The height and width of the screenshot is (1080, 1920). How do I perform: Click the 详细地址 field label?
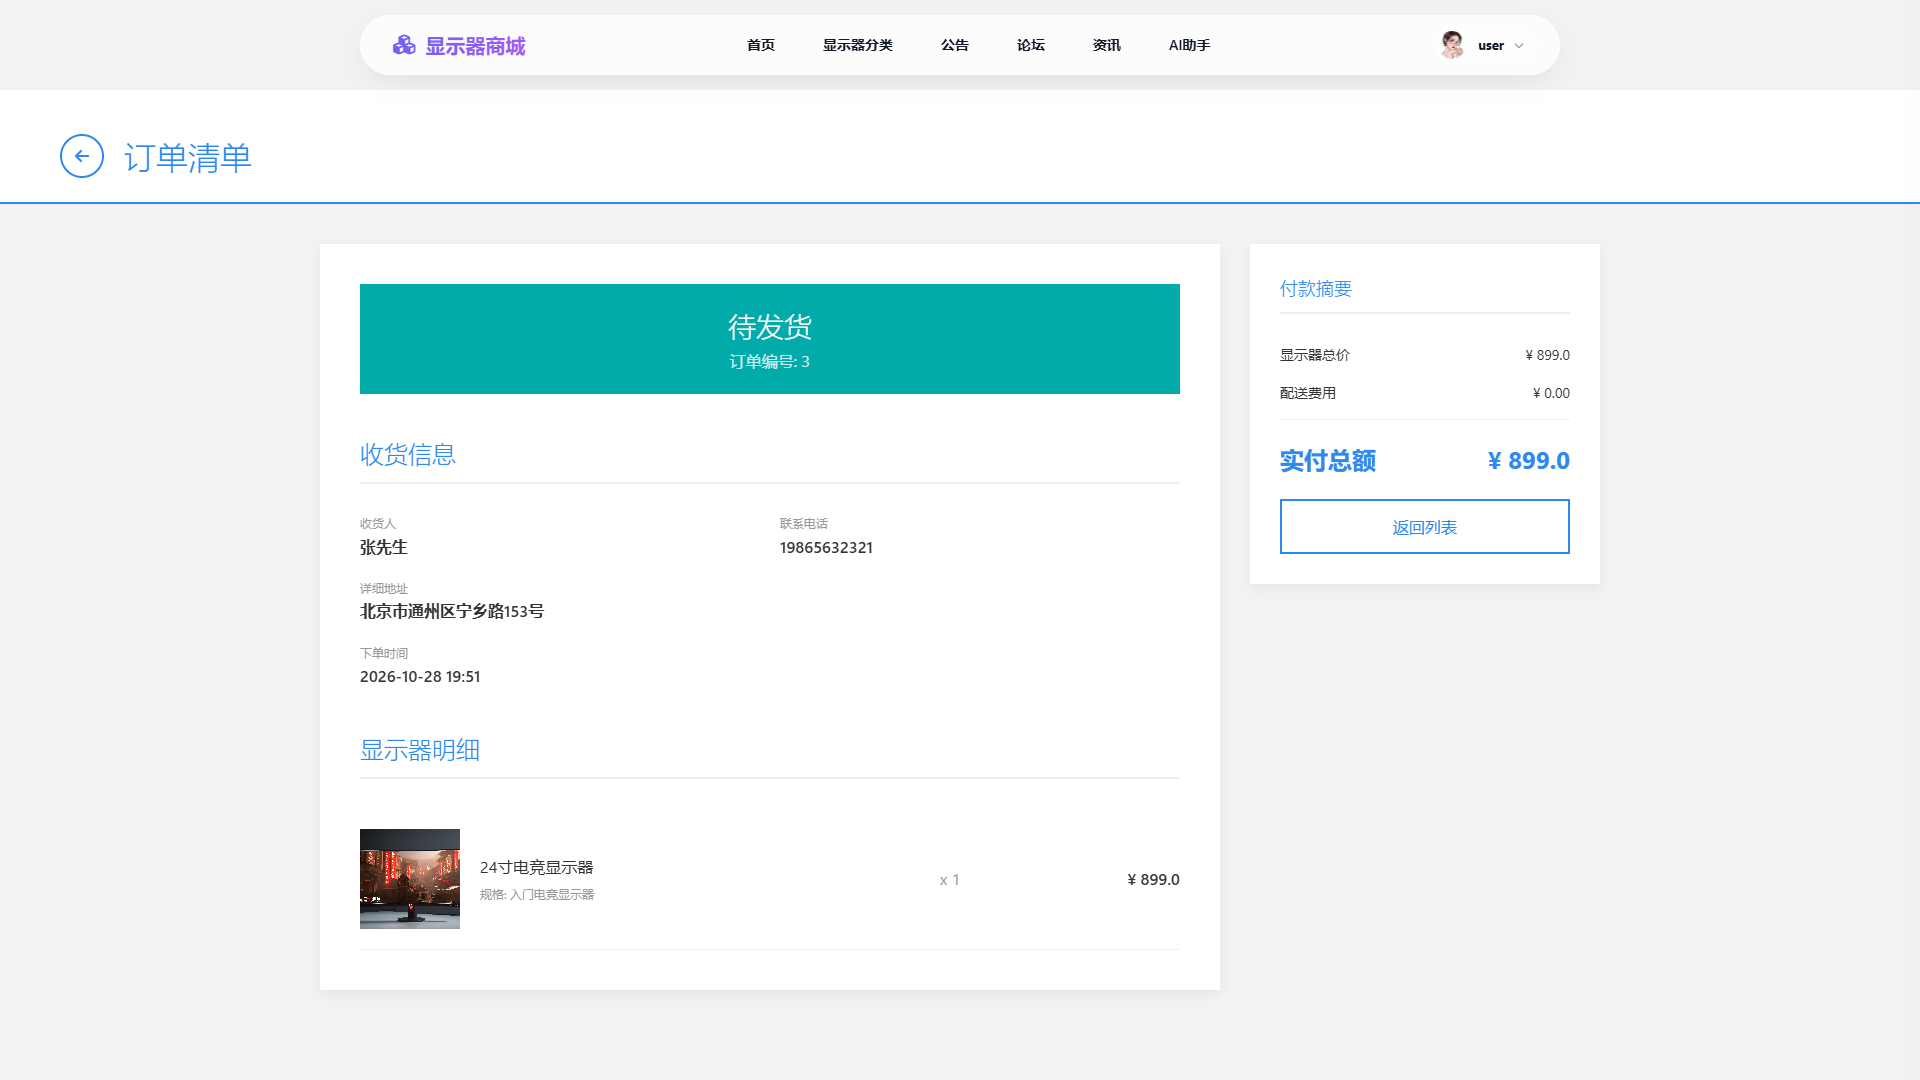tap(384, 589)
